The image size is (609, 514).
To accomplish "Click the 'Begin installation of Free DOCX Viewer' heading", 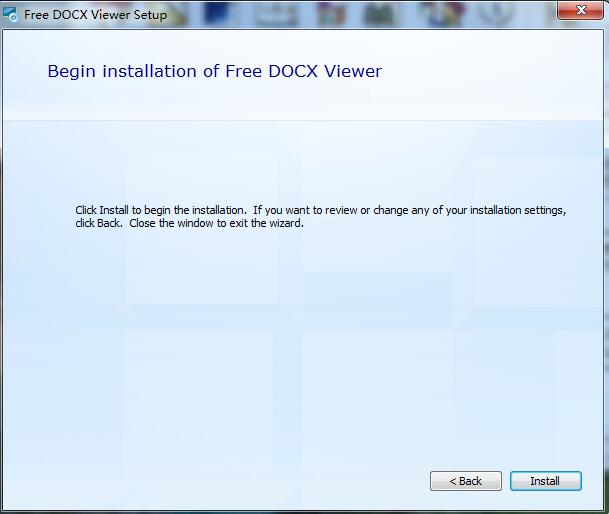I will coord(215,71).
